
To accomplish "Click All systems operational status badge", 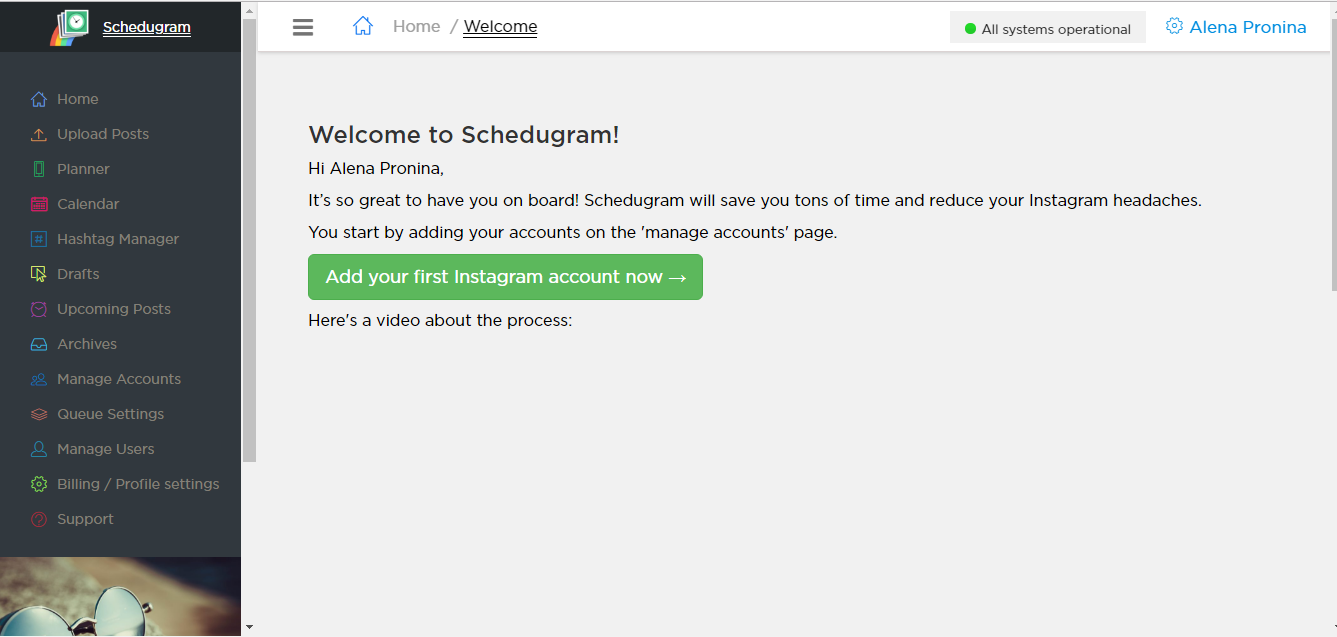I will pyautogui.click(x=1047, y=29).
